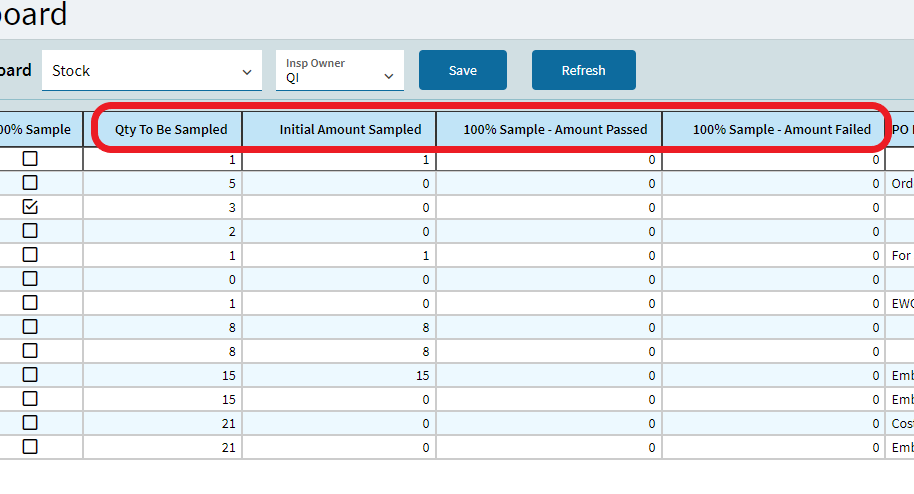Uncheck the 100% Sample box on qty 3 row

30,206
